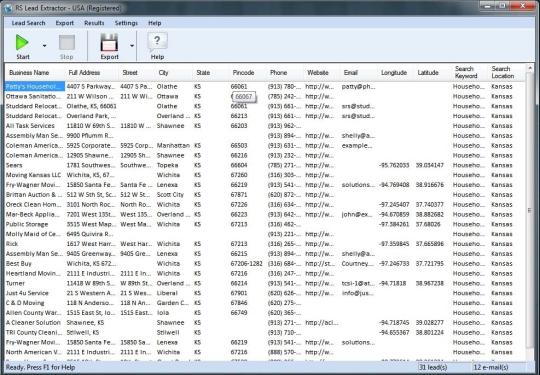Screen dimensions: 540x375
Task: Click the patty@ email cell
Action: [359, 86]
